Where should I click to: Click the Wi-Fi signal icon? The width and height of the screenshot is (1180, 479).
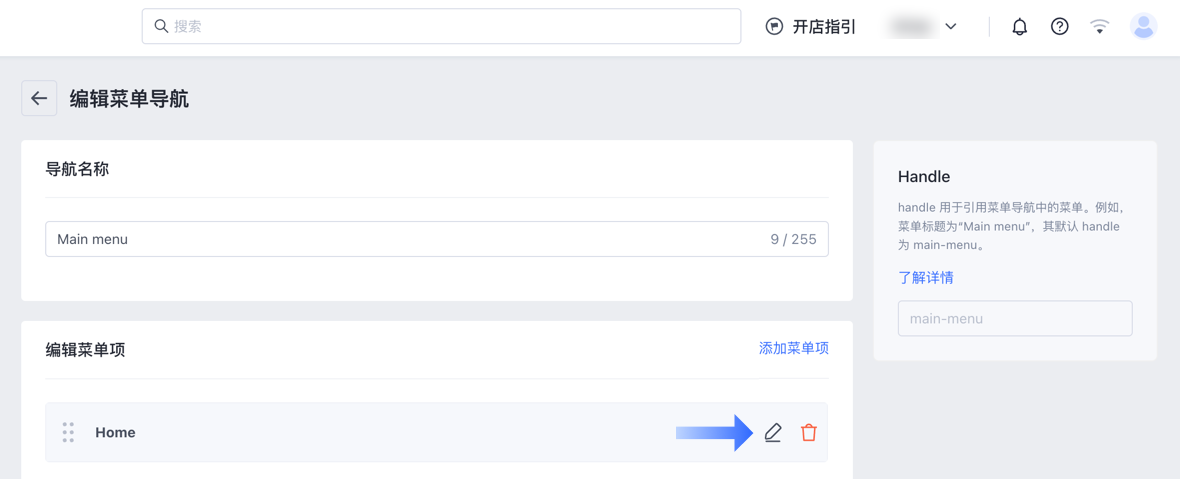[1100, 27]
